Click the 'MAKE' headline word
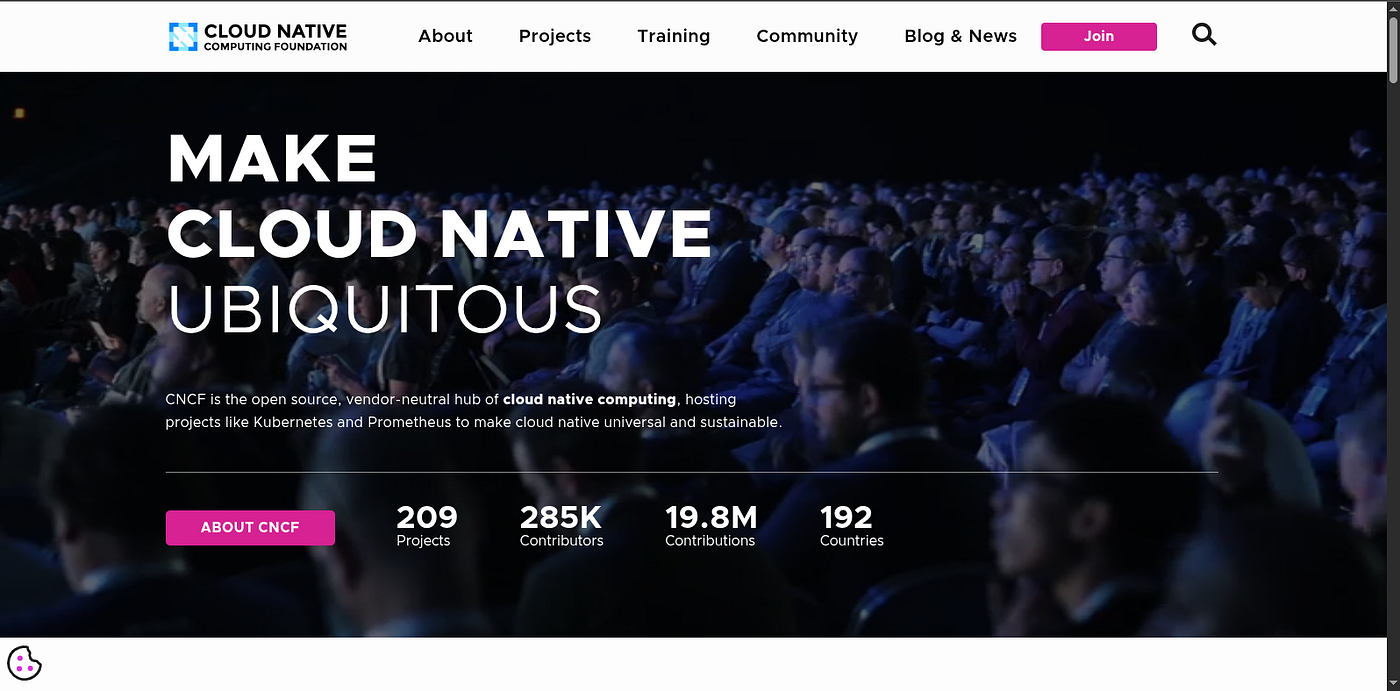This screenshot has width=1400, height=691. click(x=272, y=158)
